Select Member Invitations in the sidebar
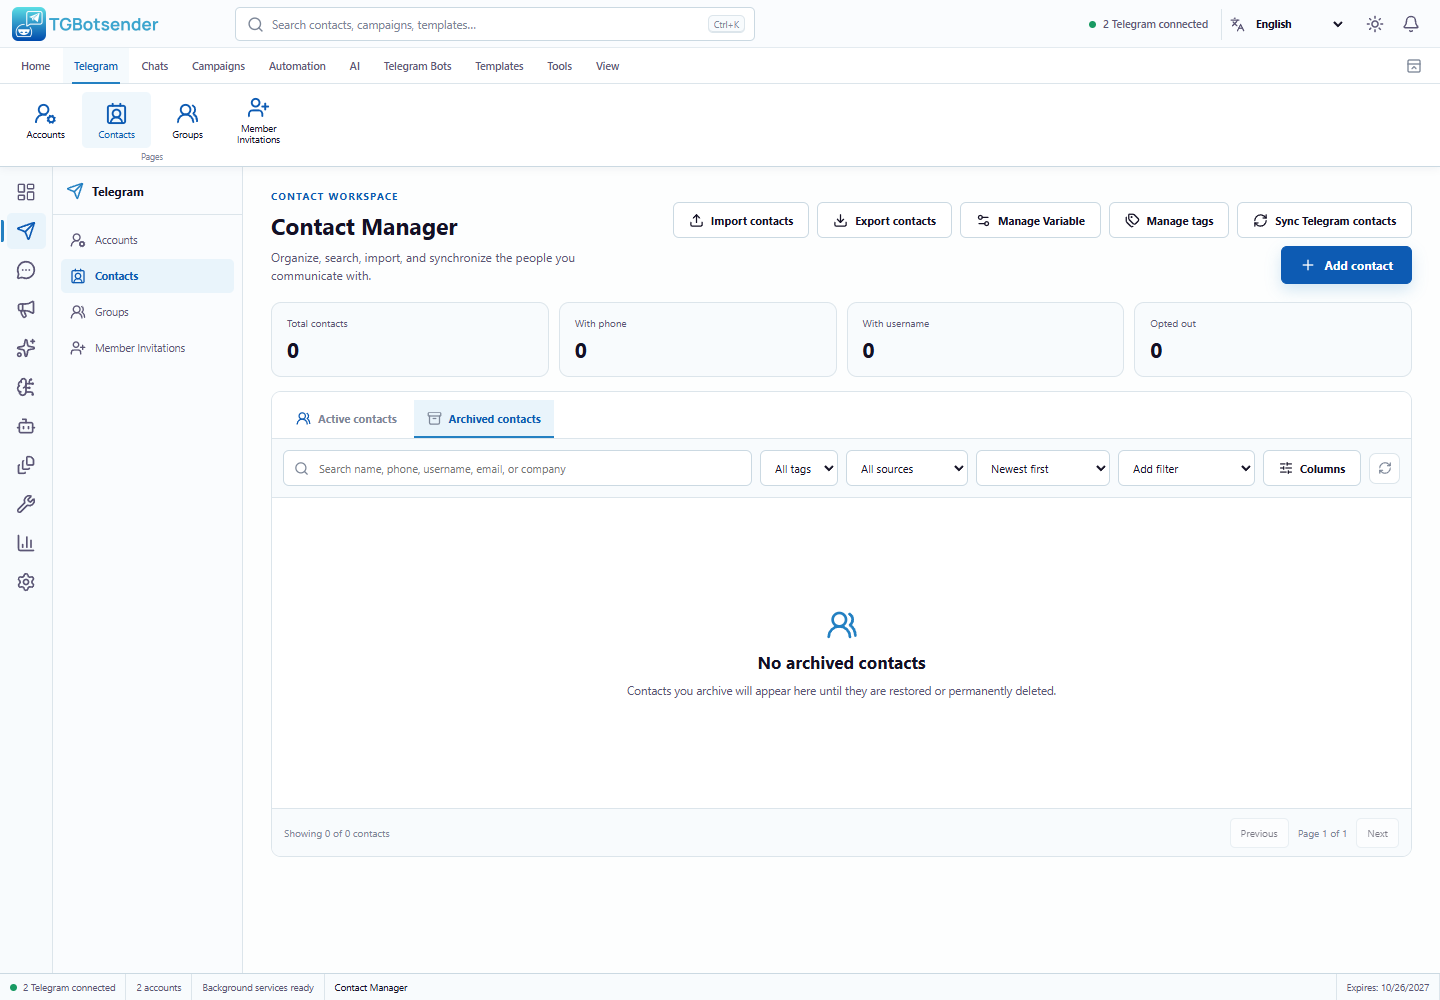 (x=147, y=348)
